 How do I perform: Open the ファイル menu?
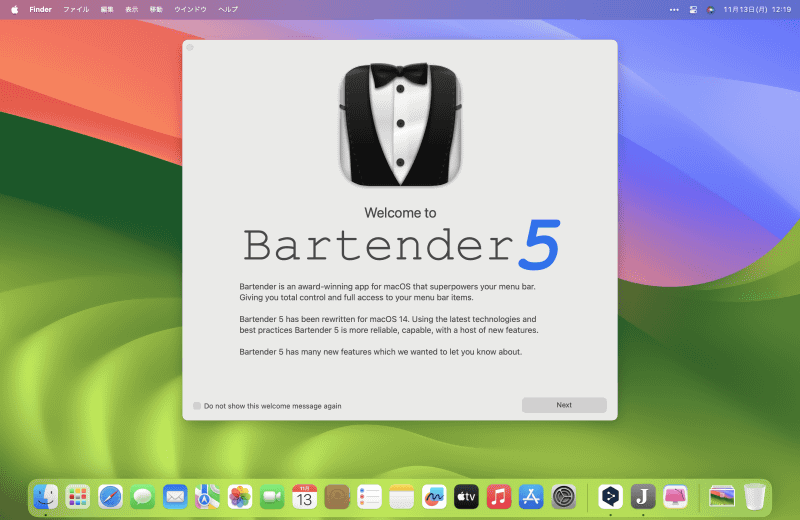pos(76,9)
